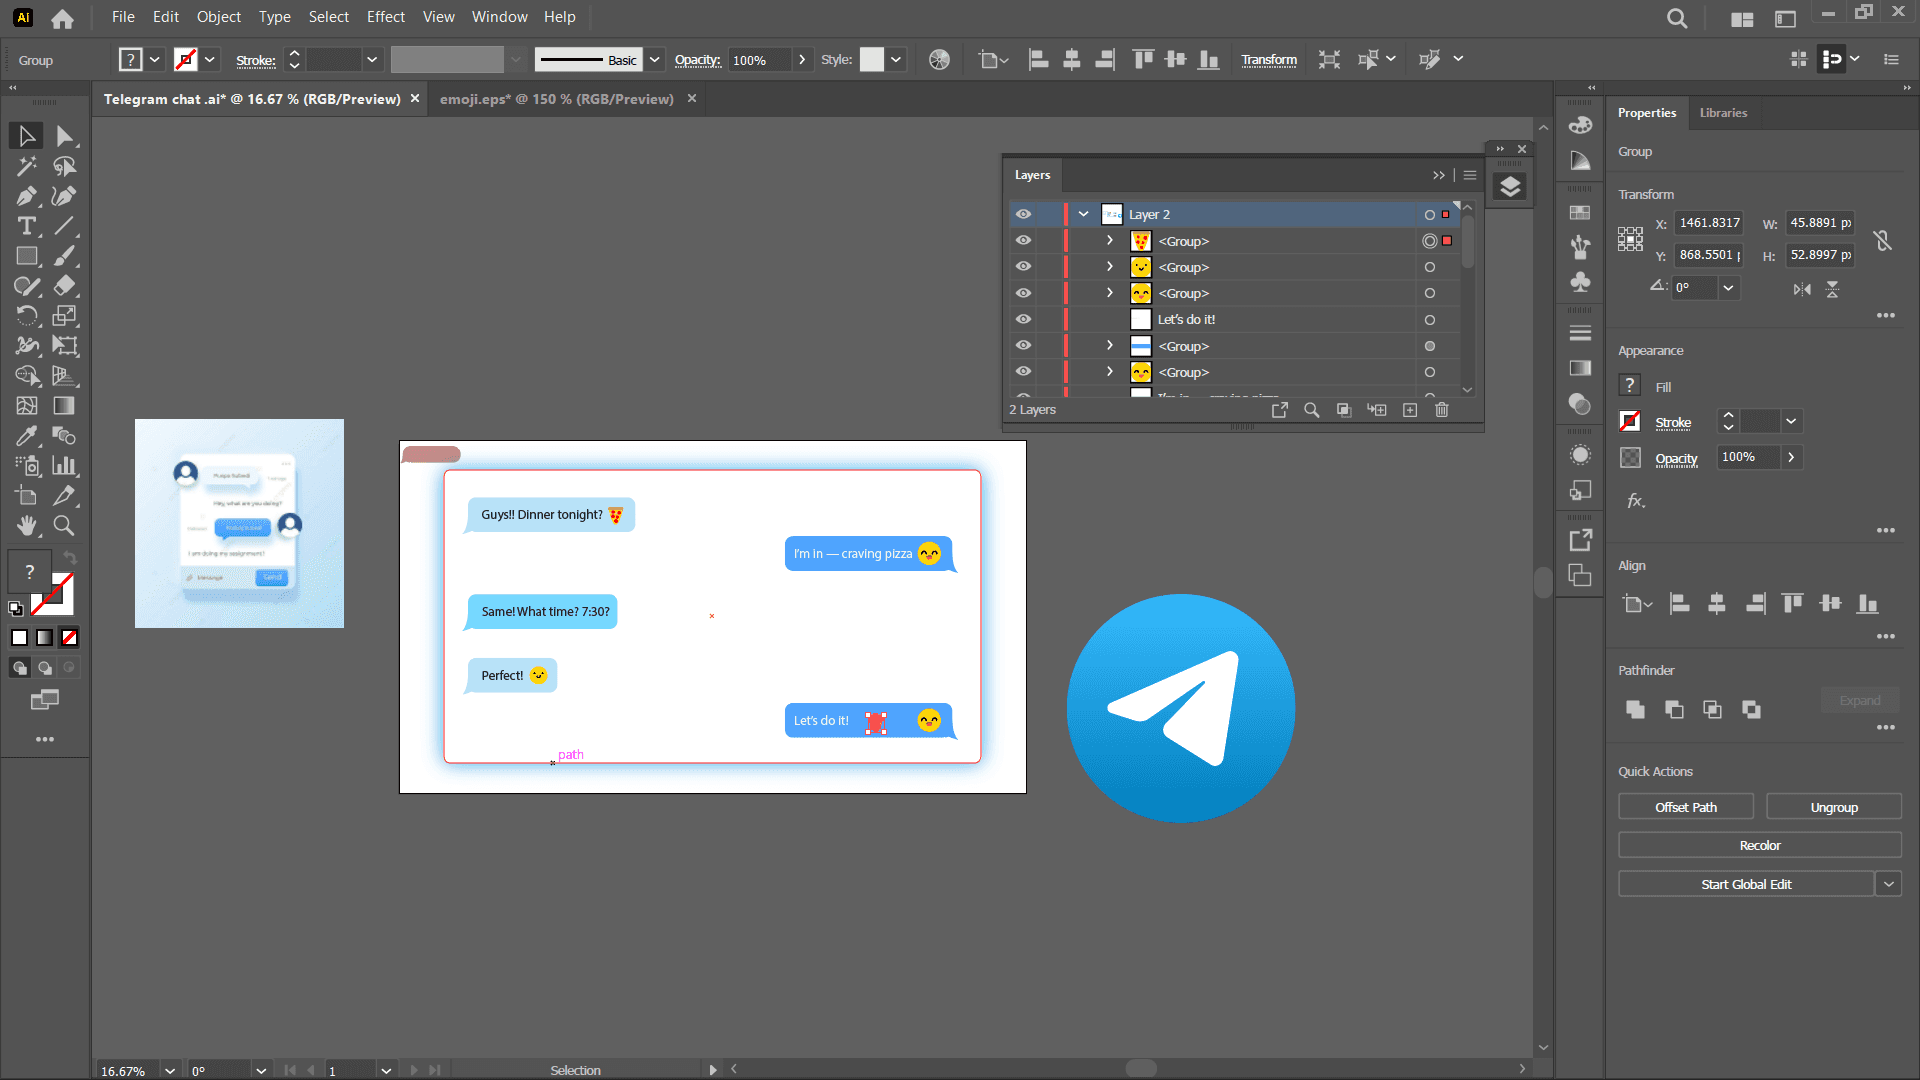Toggle visibility of Let's do it! layer
The image size is (1920, 1080).
(x=1023, y=319)
